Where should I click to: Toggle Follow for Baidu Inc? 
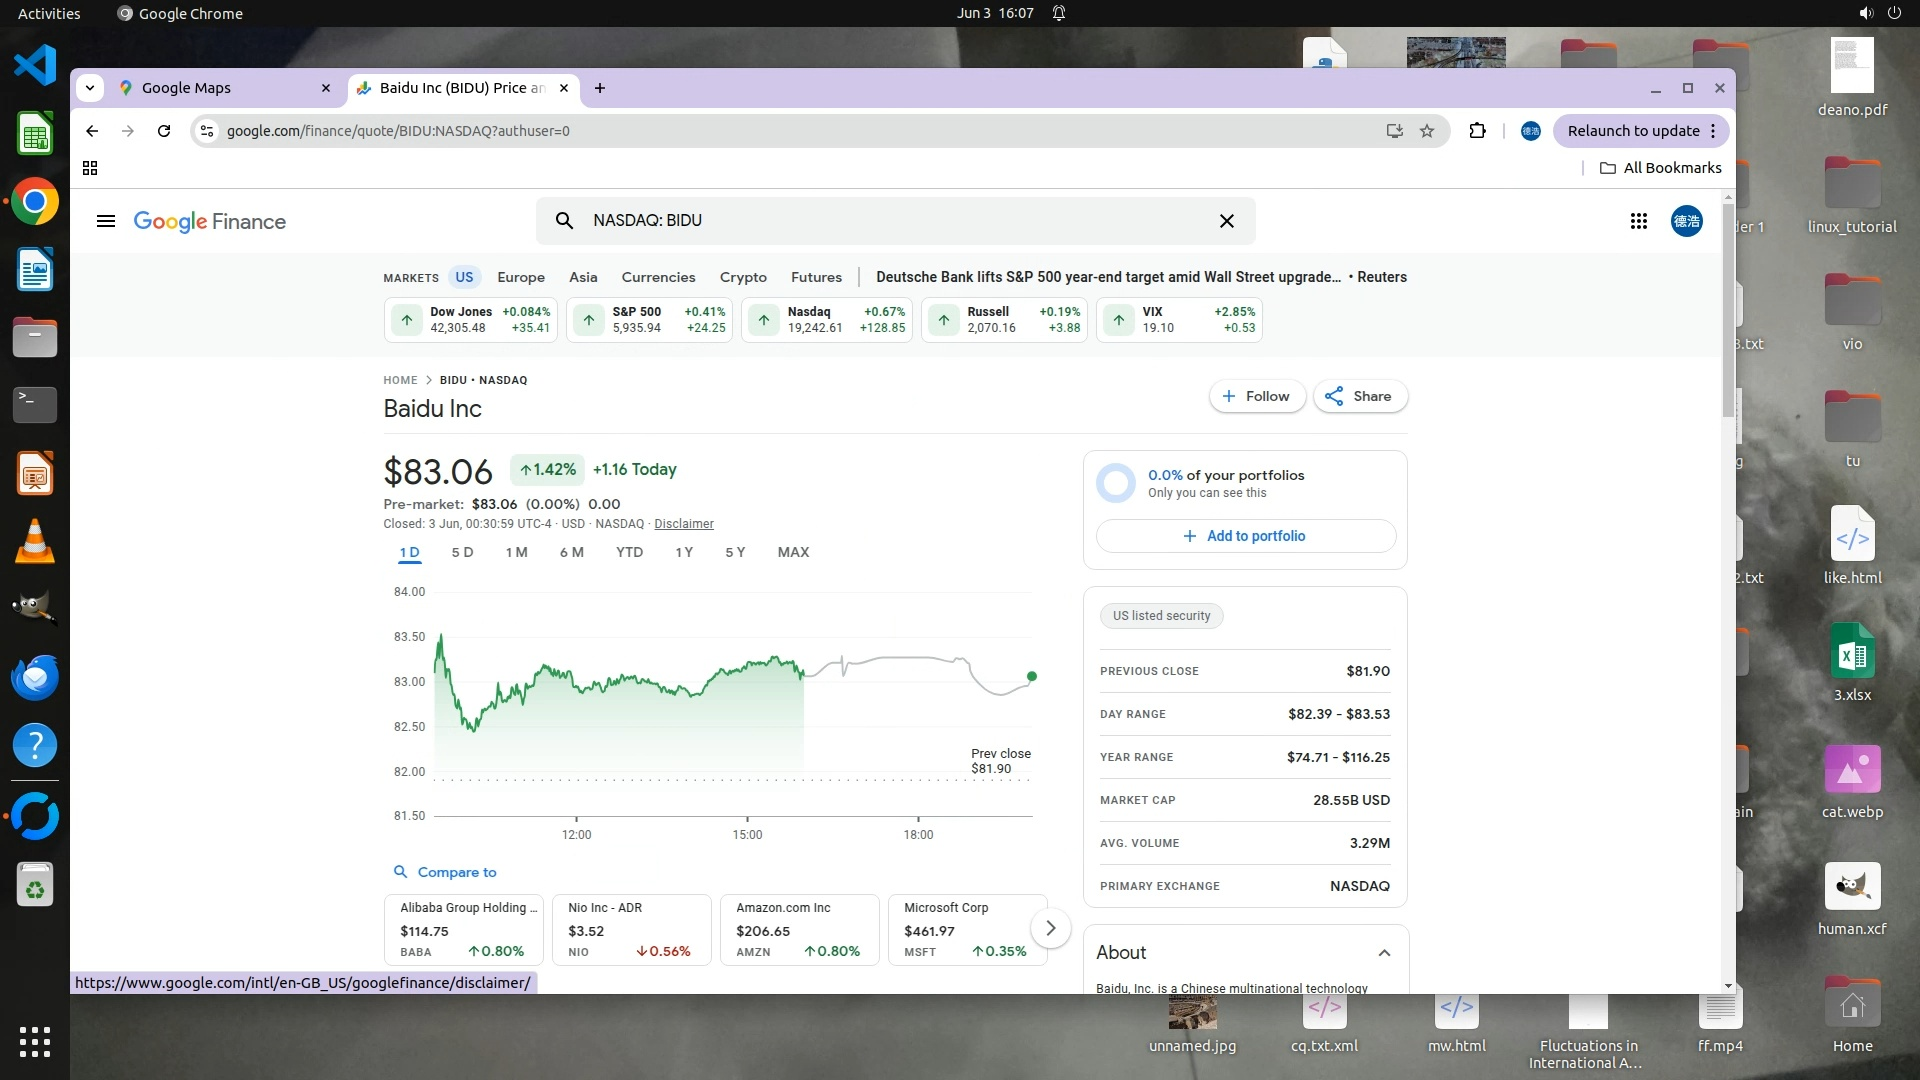[x=1256, y=396]
